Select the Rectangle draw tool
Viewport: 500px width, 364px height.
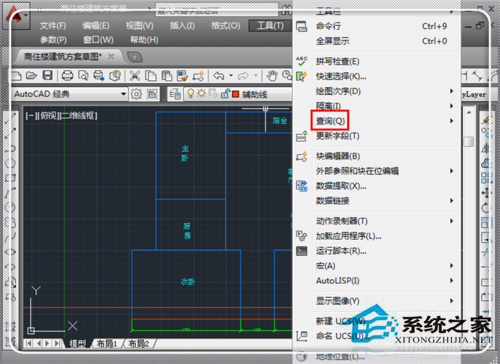(10, 178)
